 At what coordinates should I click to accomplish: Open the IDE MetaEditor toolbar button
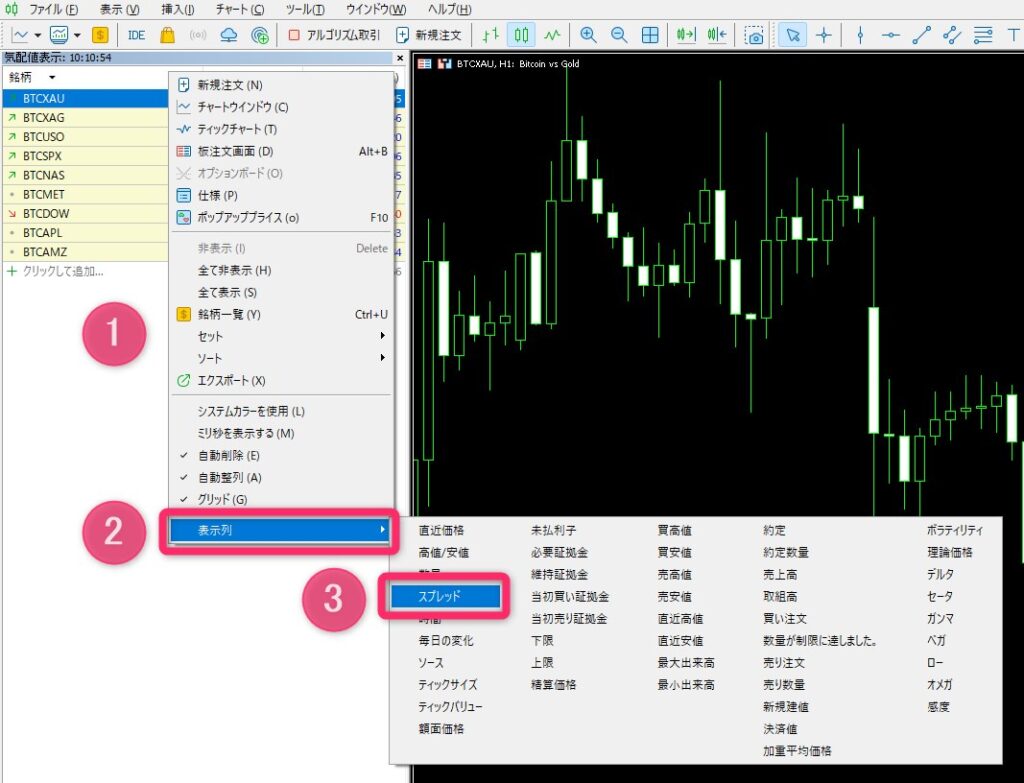[x=137, y=35]
